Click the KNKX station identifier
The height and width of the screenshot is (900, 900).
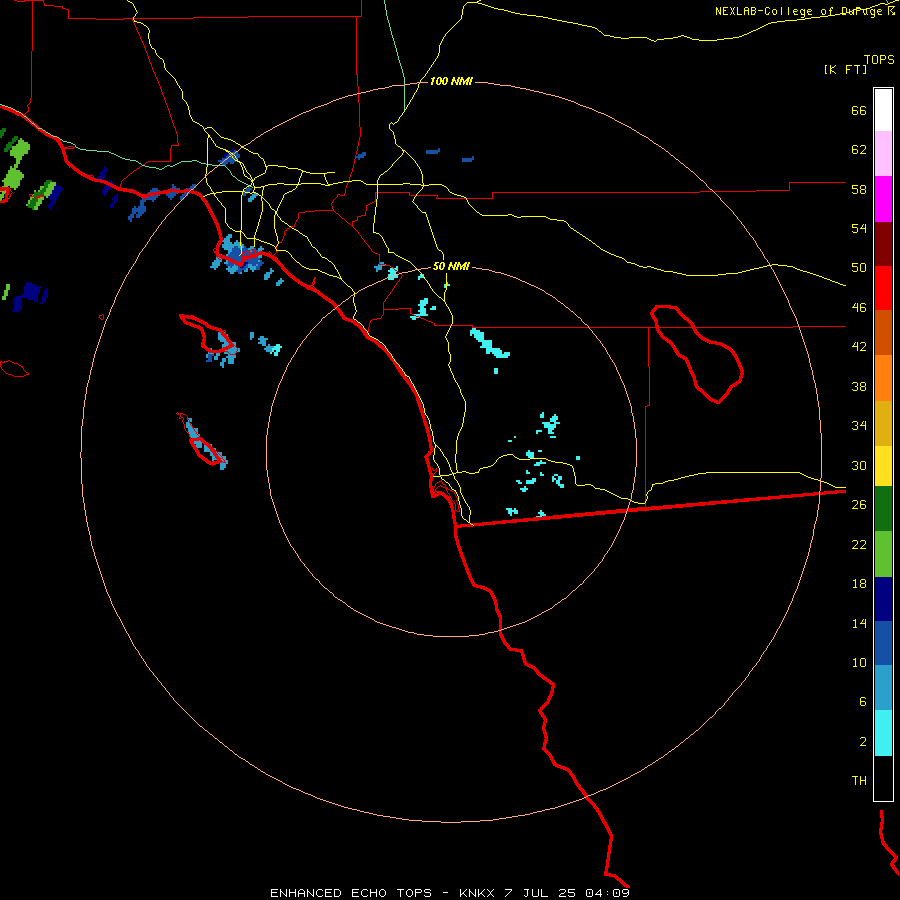point(479,893)
